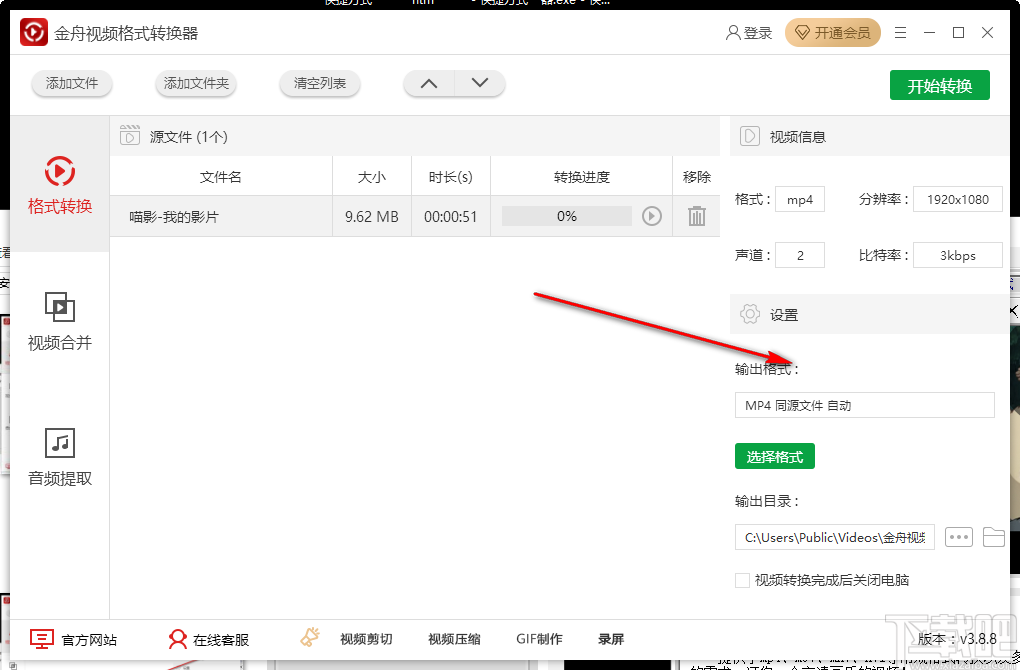Click the move-down chevron button
Screen dimensions: 1020x670
click(x=480, y=84)
